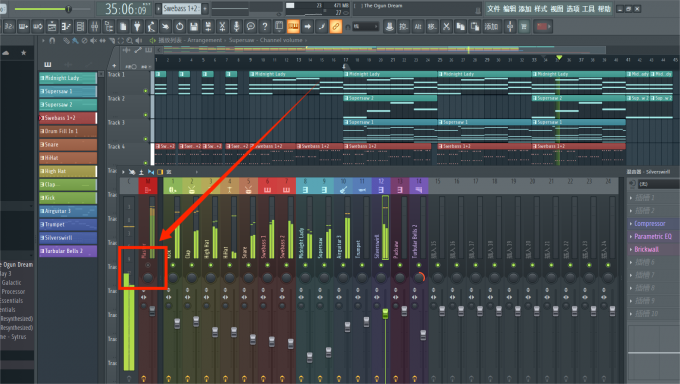The width and height of the screenshot is (680, 384).
Task: Open the 编辑 menu
Action: tap(510, 9)
